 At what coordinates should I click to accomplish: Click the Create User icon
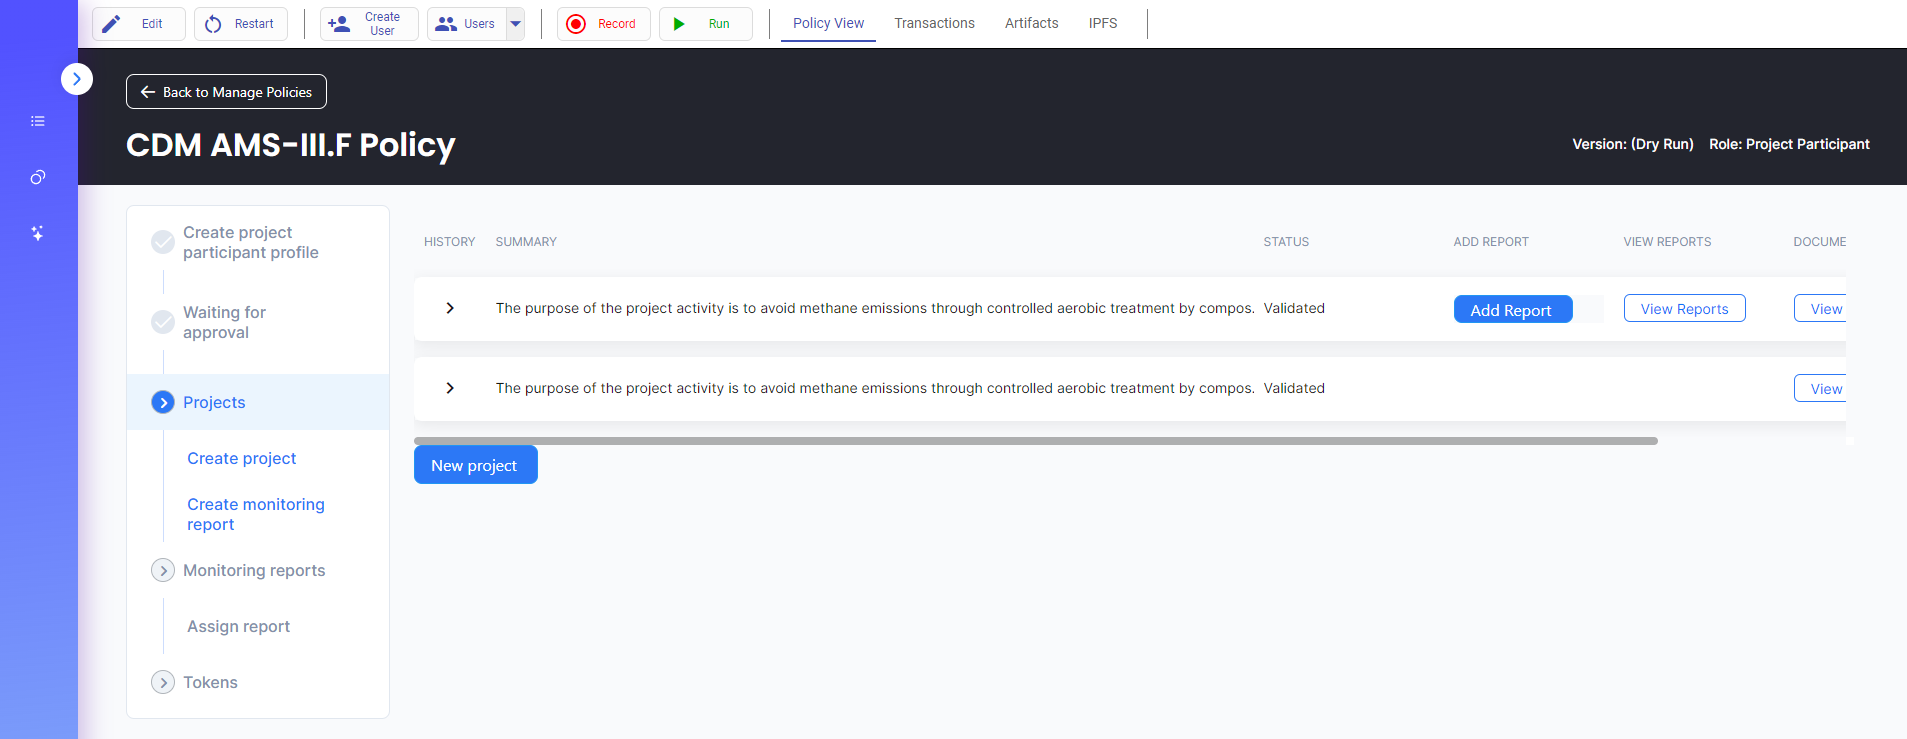(x=340, y=24)
